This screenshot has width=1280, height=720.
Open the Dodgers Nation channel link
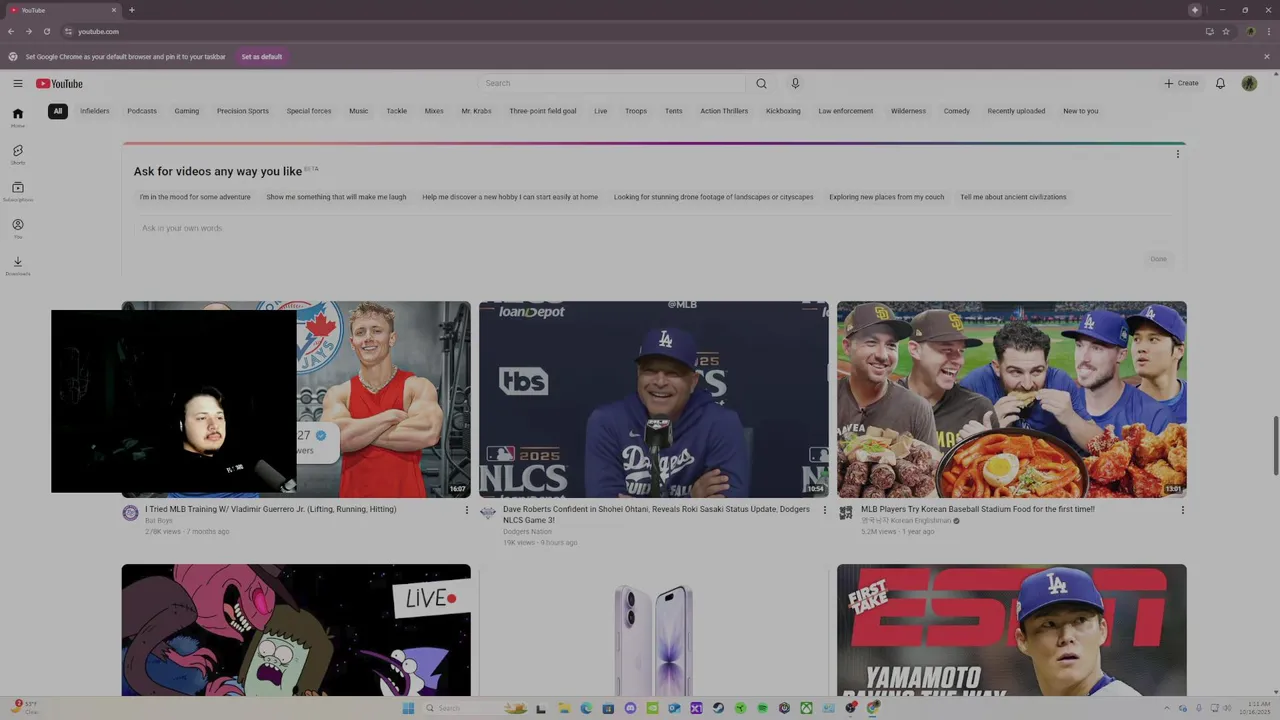[x=527, y=531]
